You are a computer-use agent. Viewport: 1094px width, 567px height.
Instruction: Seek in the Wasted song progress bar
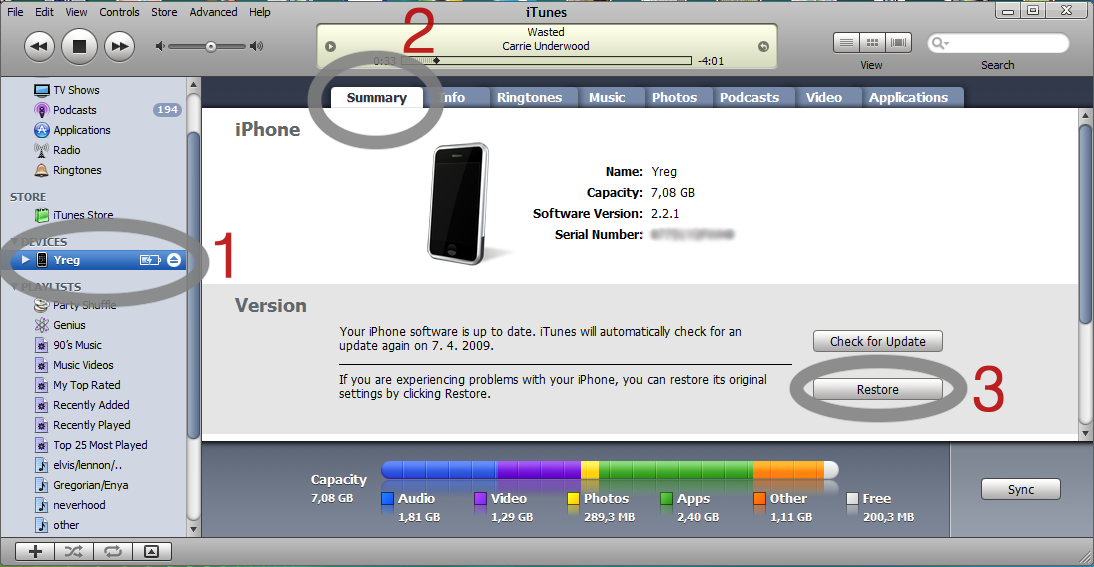pyautogui.click(x=546, y=61)
